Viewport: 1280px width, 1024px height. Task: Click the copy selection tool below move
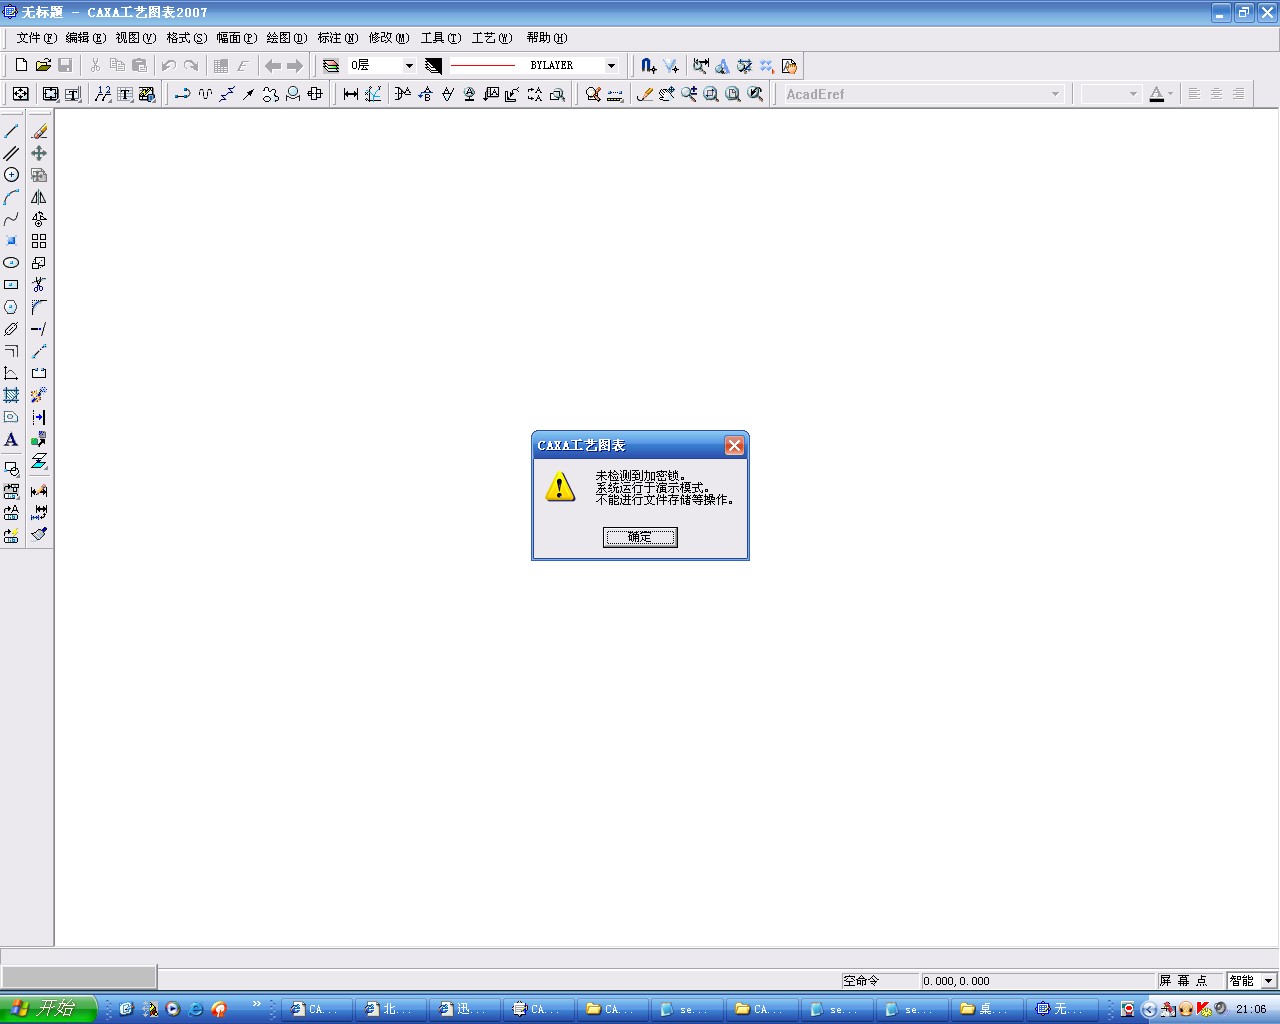tap(39, 175)
